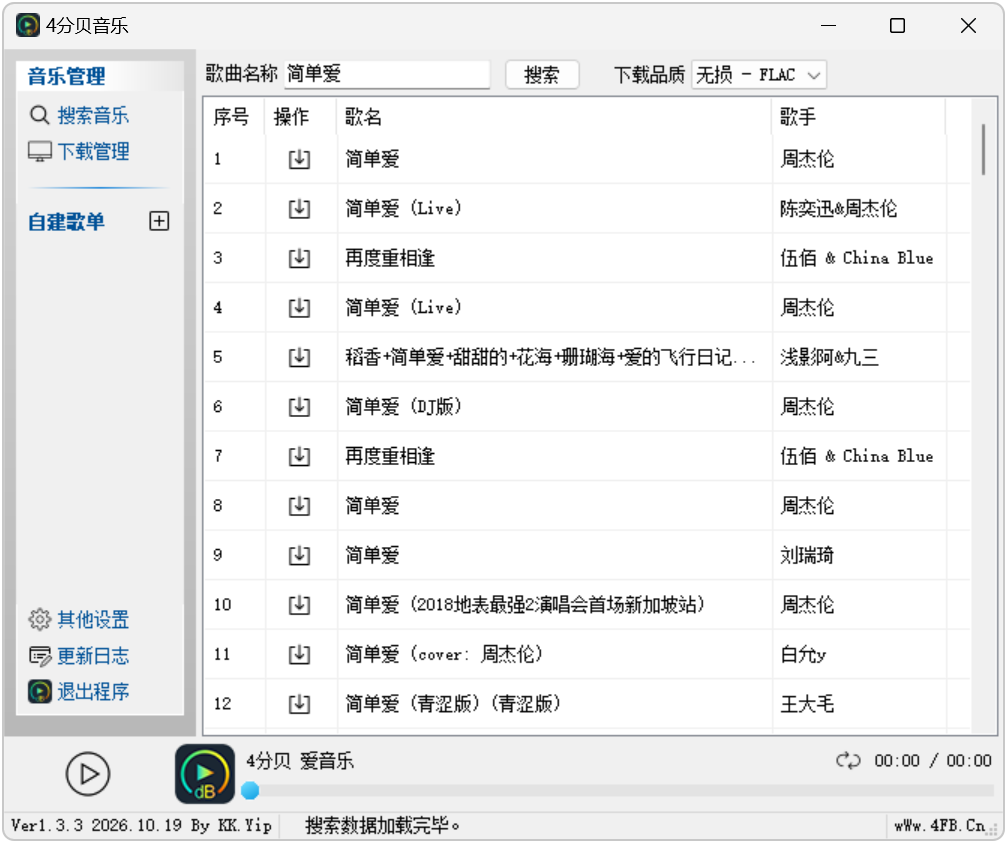Download row 2 简单爱 (Live) by 陈奕迅&周杰伦

(299, 209)
